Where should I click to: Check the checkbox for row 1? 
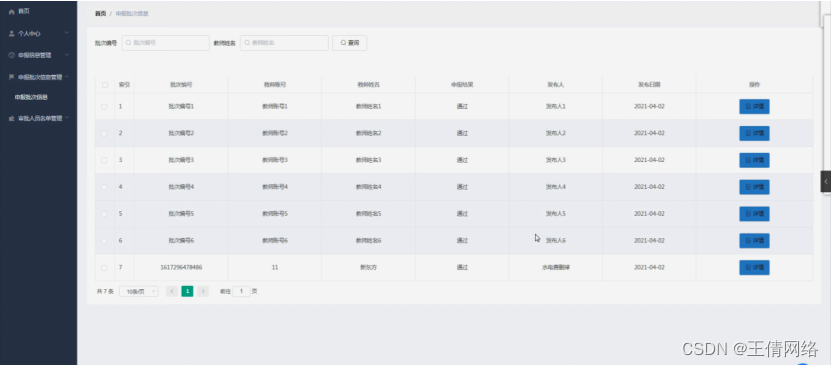click(104, 106)
